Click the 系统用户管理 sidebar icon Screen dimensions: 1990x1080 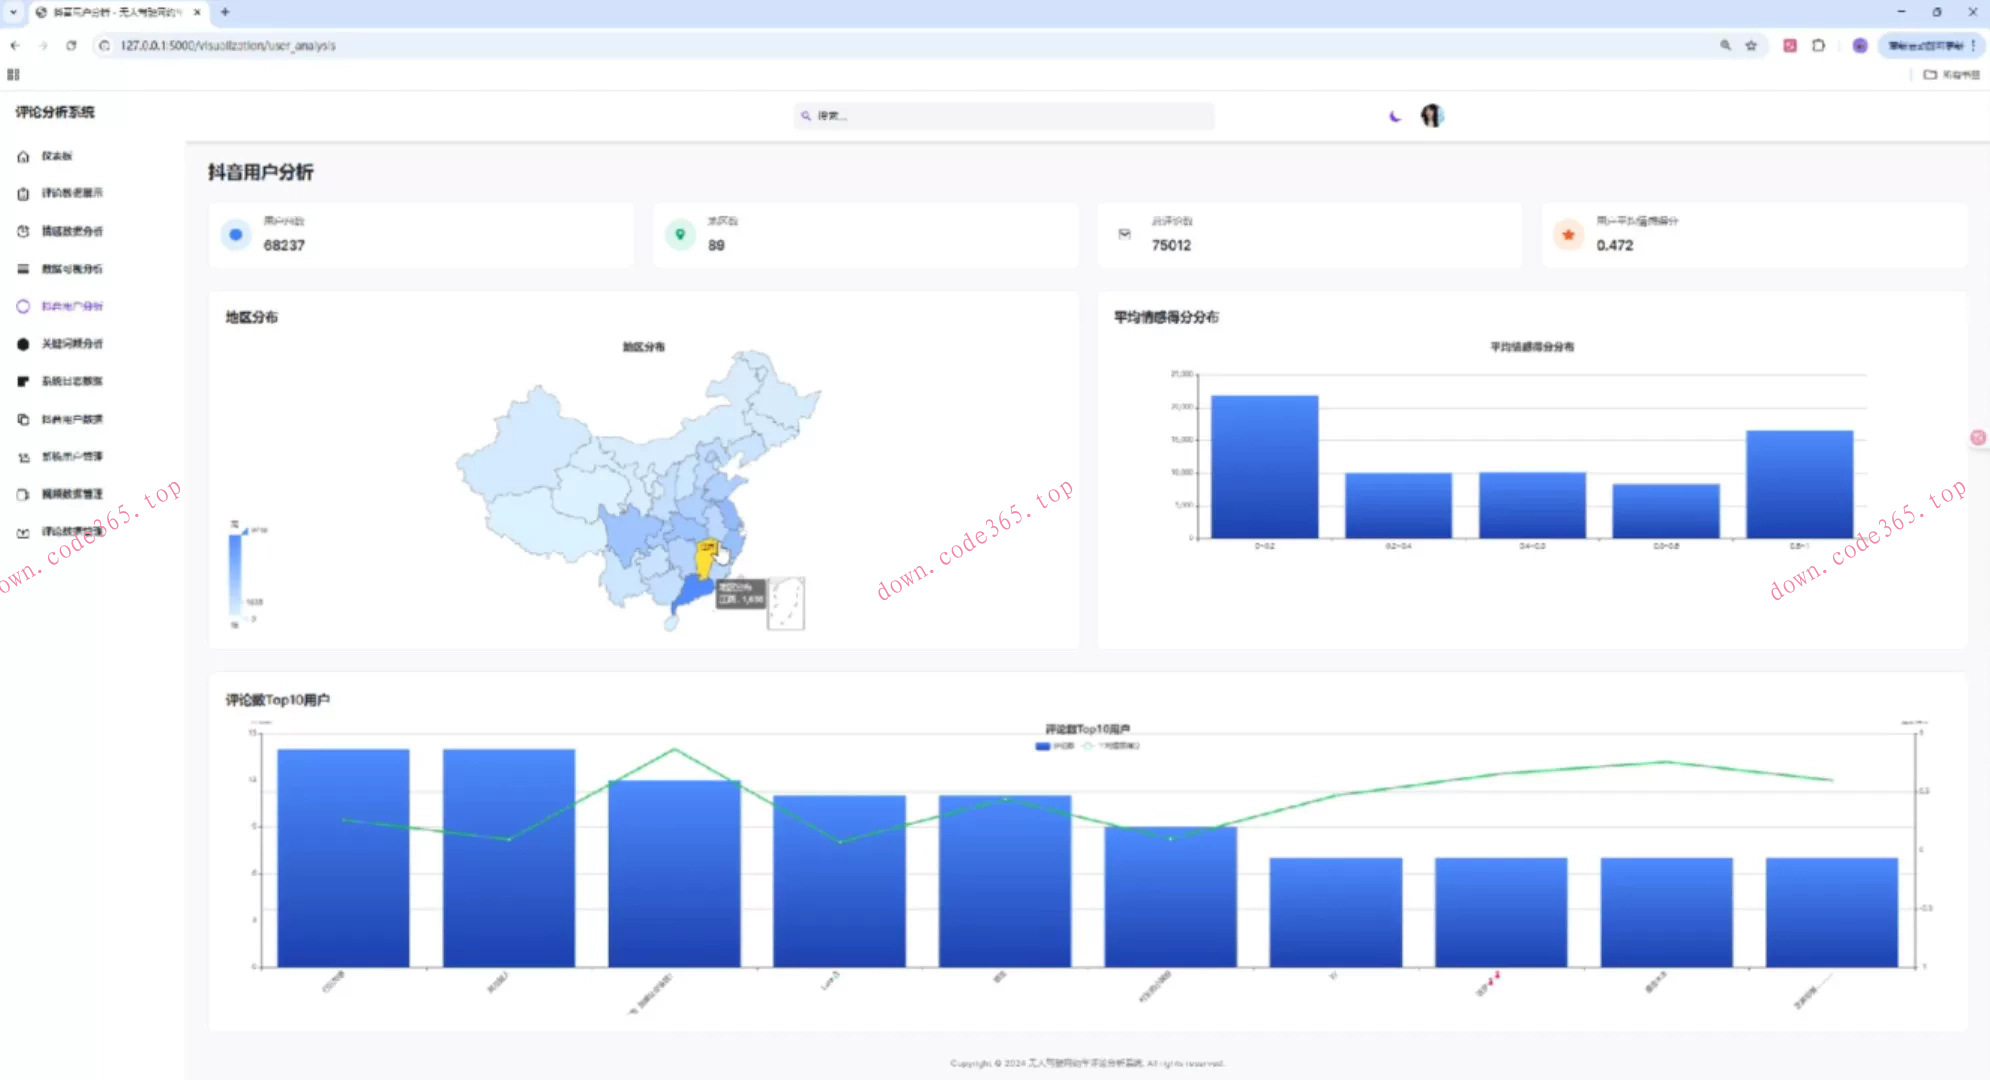(x=23, y=457)
